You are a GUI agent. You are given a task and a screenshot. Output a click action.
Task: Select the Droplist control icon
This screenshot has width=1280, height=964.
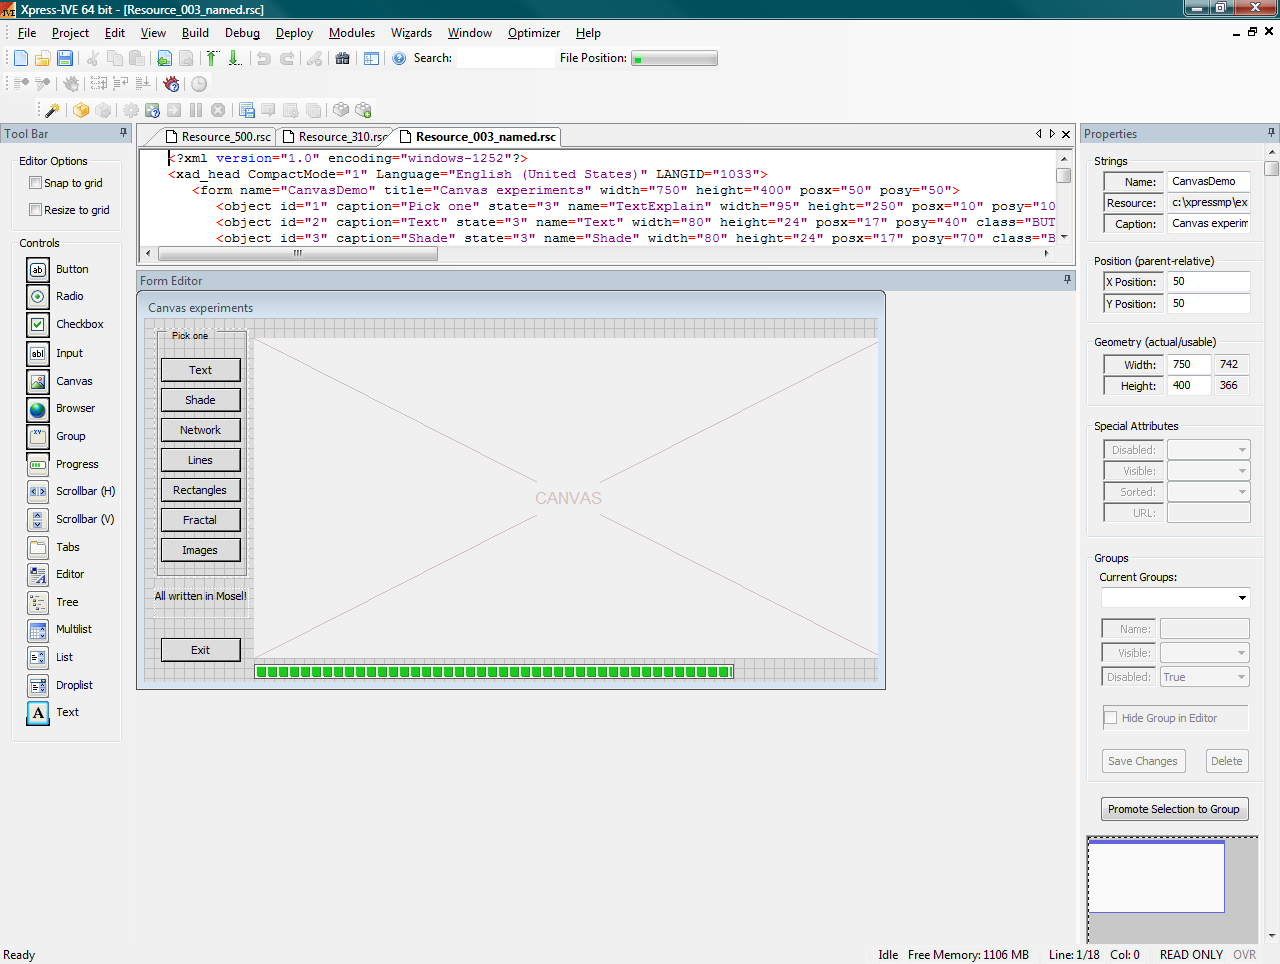click(38, 685)
